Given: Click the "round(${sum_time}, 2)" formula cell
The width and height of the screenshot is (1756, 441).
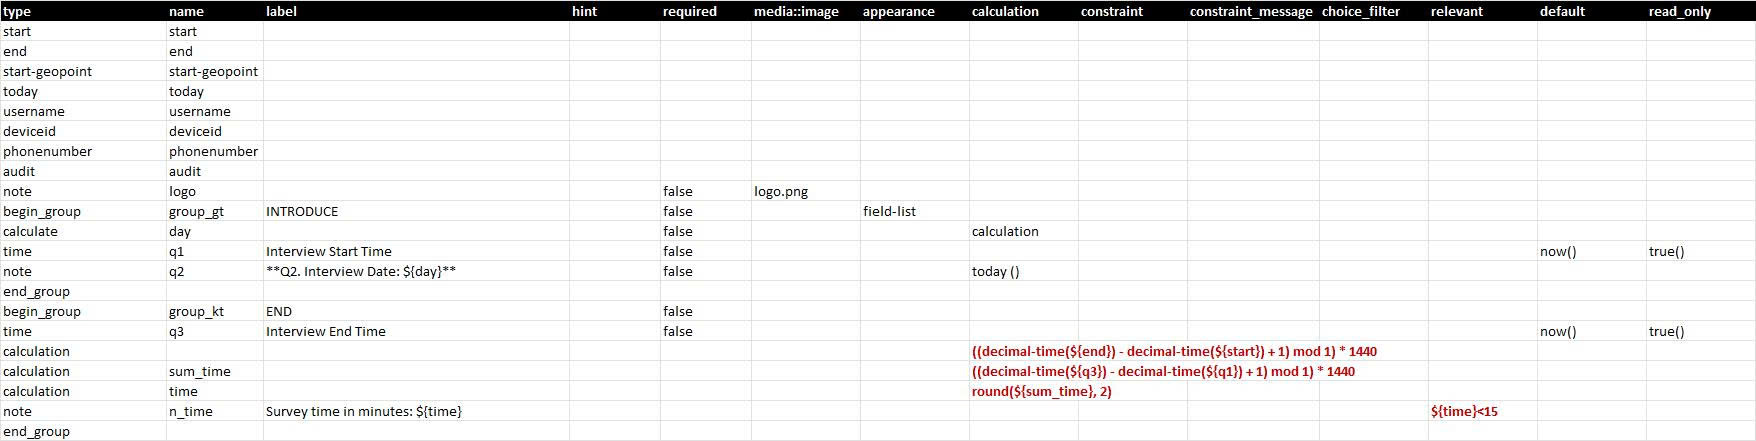Looking at the screenshot, I should pyautogui.click(x=1042, y=391).
